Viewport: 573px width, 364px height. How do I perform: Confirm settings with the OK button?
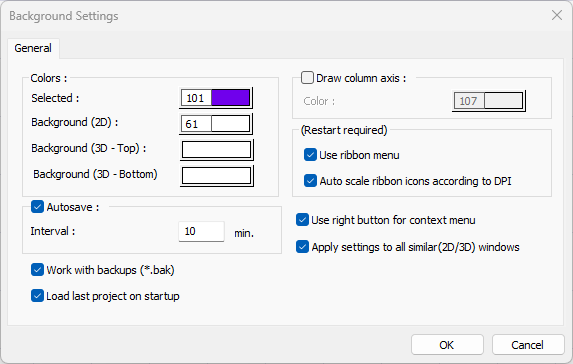pos(447,345)
